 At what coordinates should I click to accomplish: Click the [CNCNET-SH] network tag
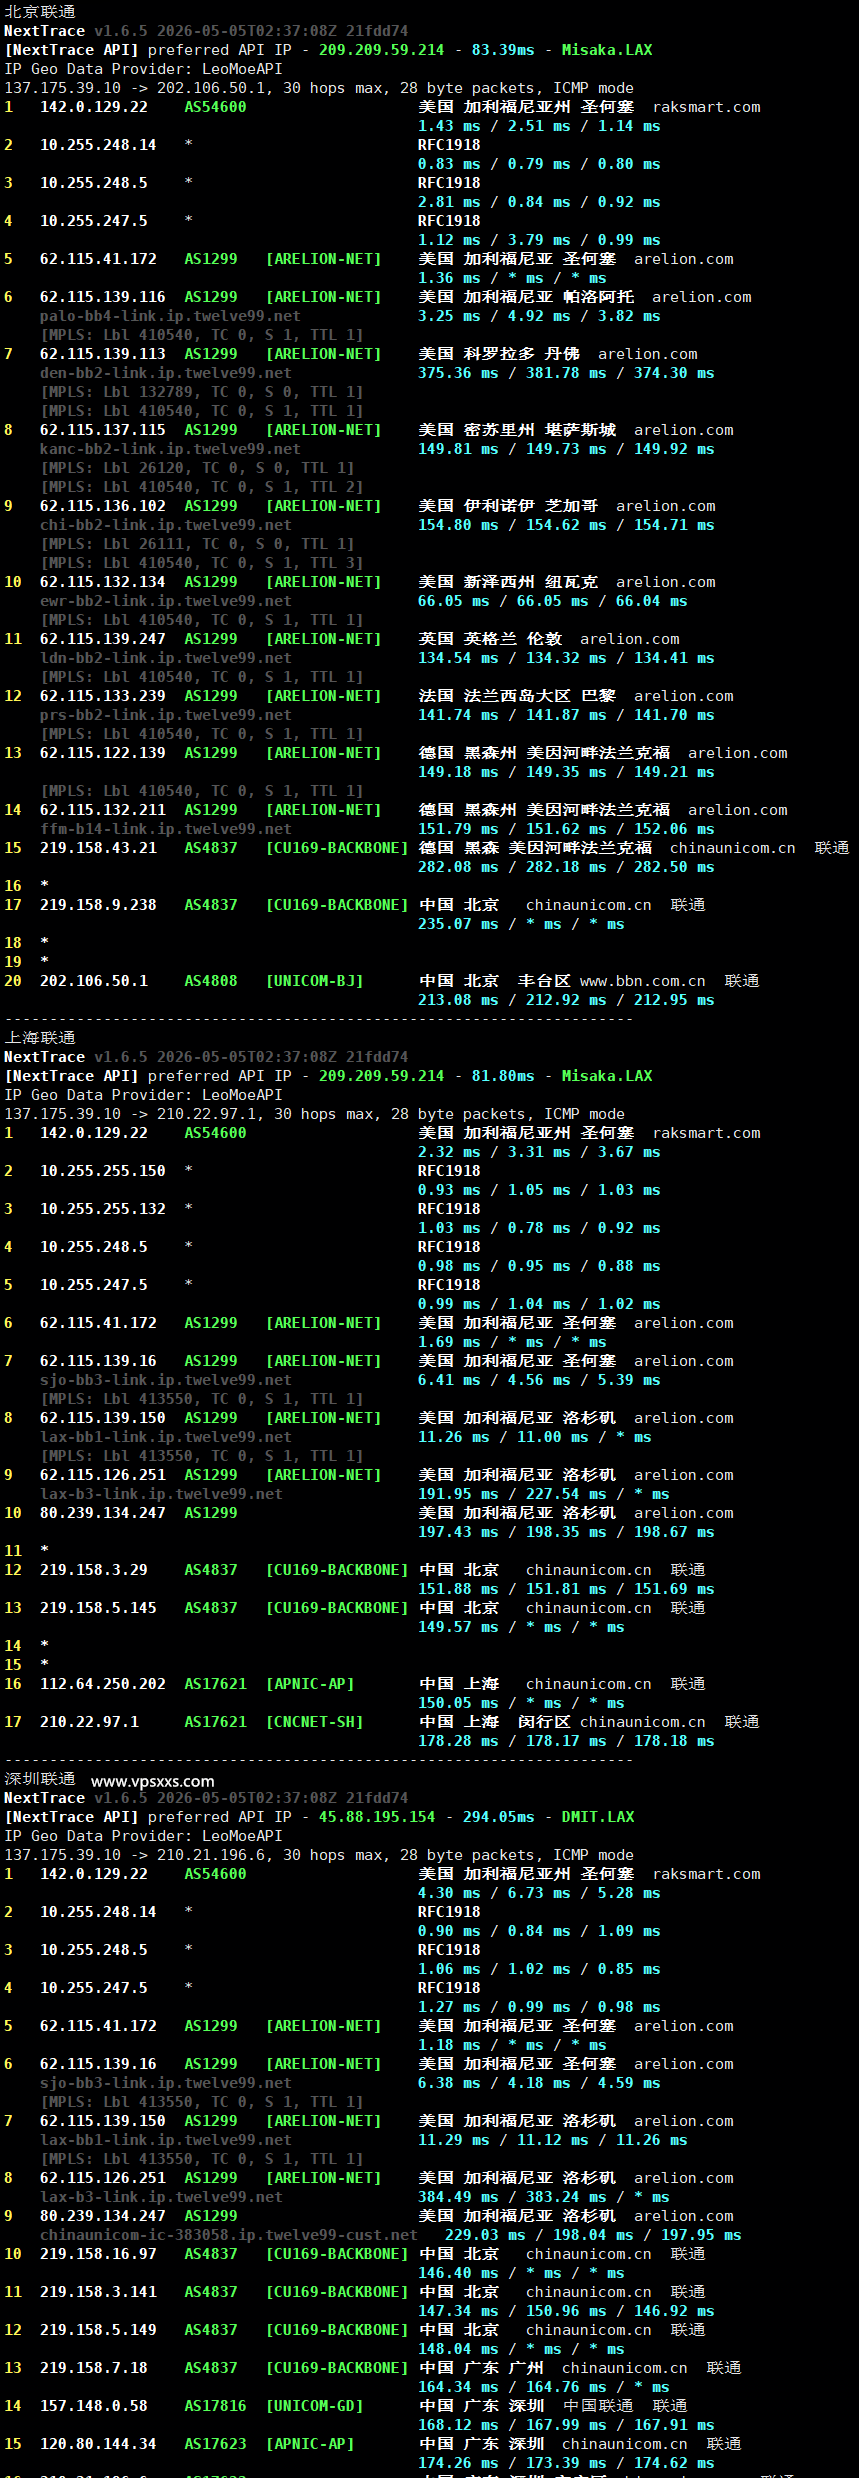coord(314,1722)
